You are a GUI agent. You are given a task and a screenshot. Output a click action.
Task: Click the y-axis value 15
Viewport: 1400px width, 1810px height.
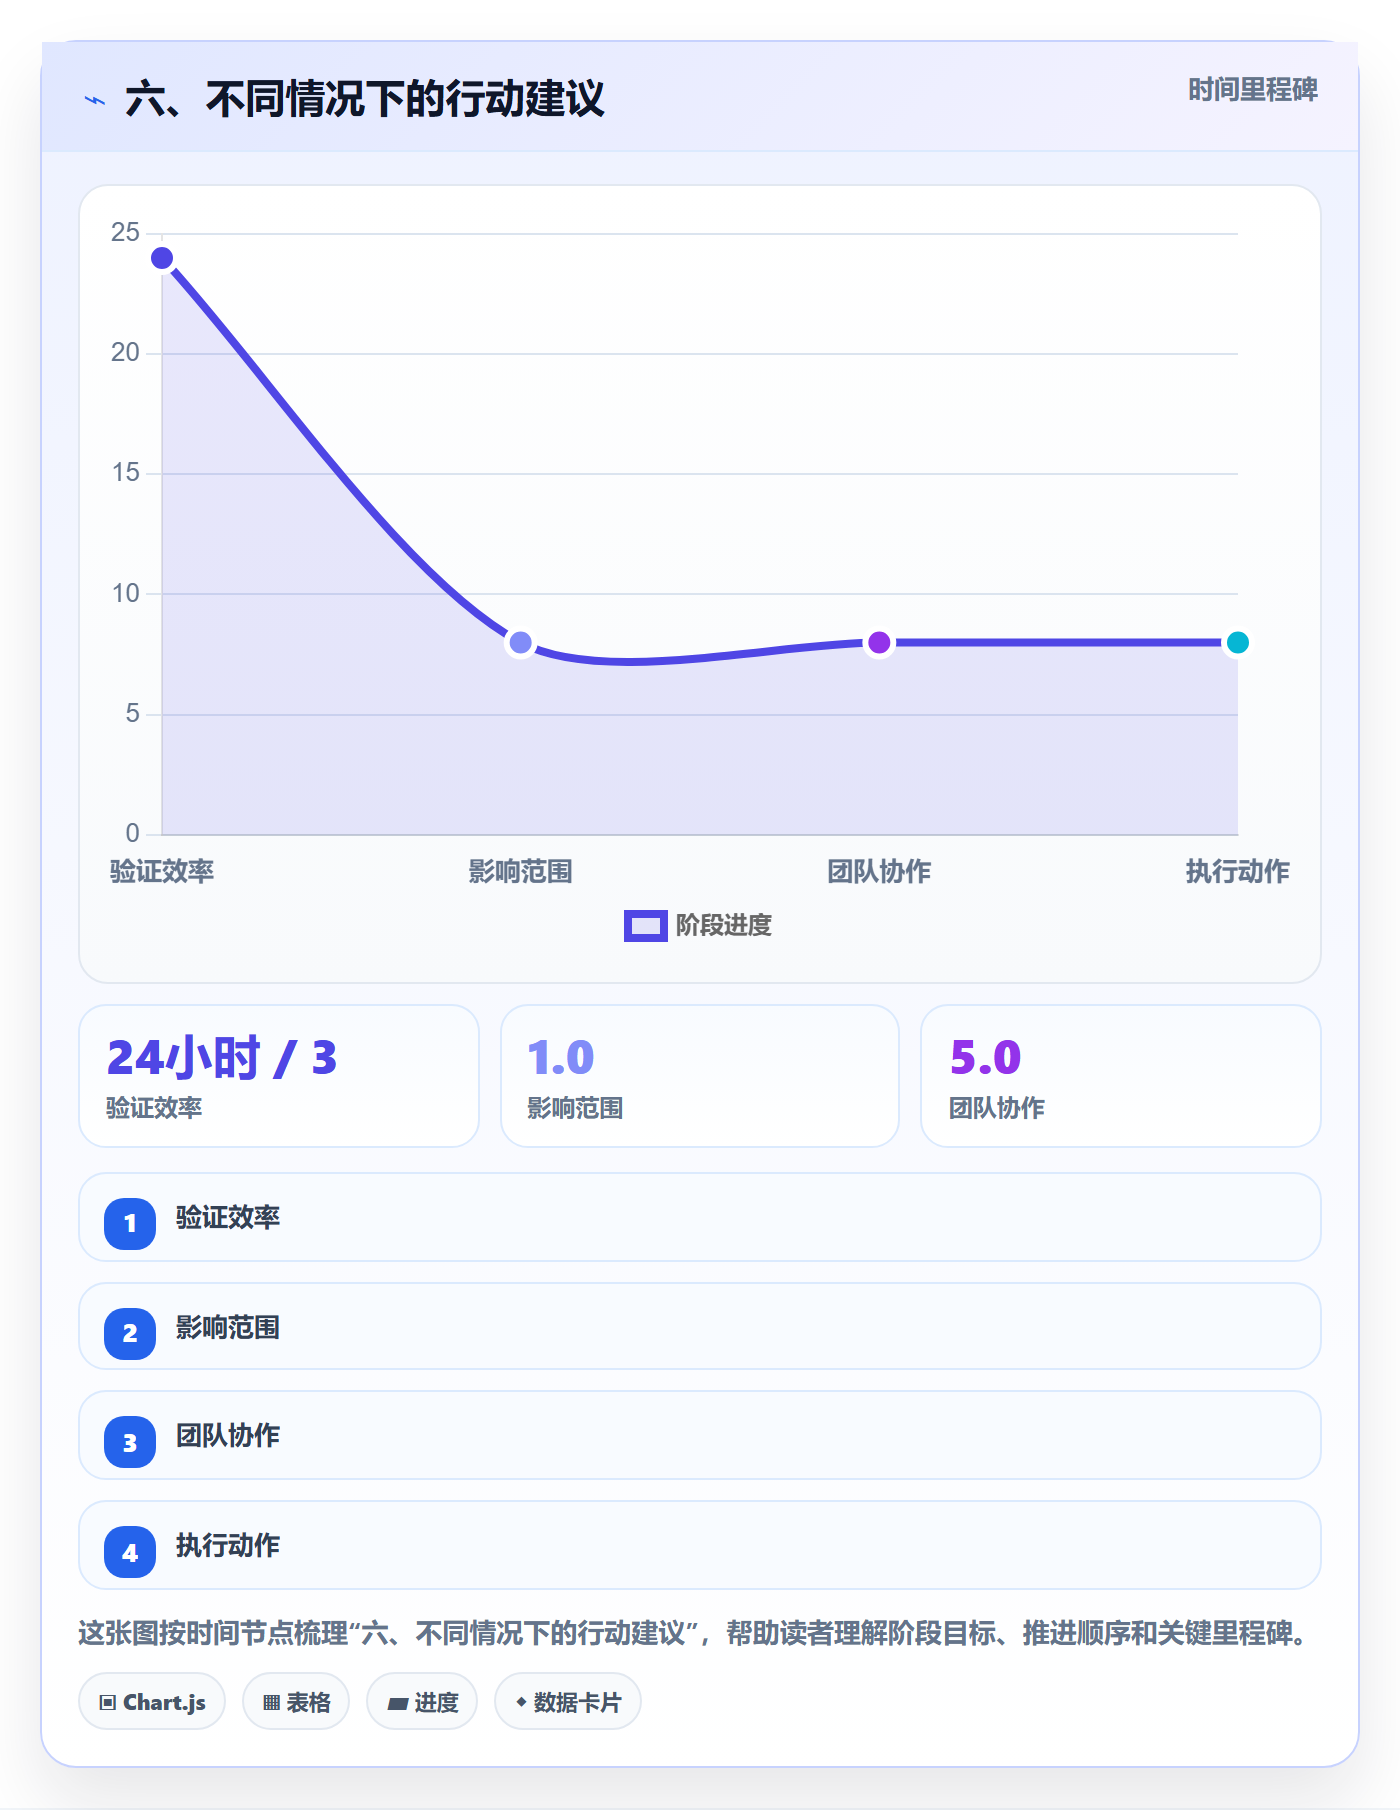pyautogui.click(x=125, y=472)
